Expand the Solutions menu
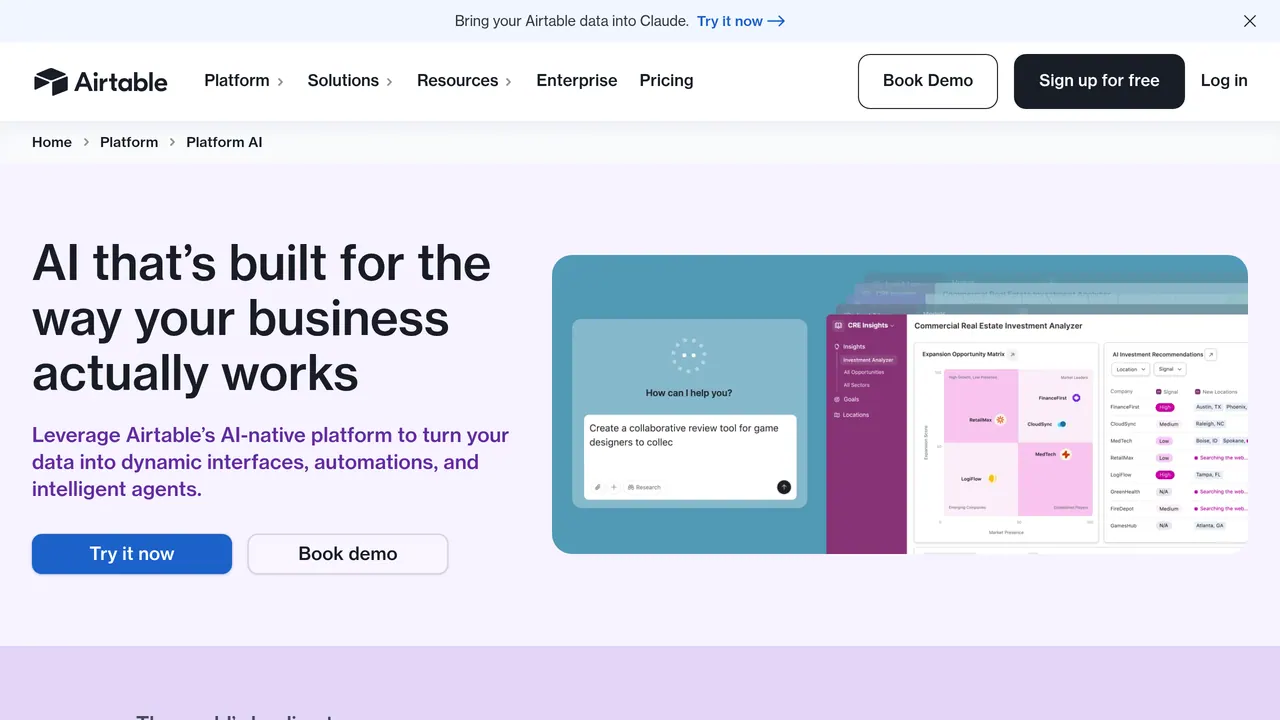 coord(350,81)
